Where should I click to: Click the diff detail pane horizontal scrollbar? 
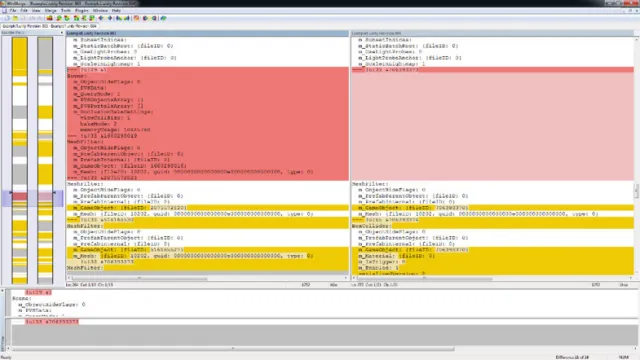[233, 349]
